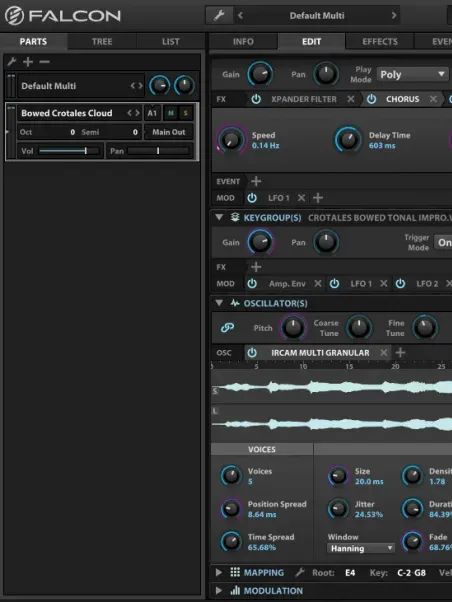Add a new event processor
Image resolution: width=452 pixels, height=602 pixels.
tap(256, 181)
